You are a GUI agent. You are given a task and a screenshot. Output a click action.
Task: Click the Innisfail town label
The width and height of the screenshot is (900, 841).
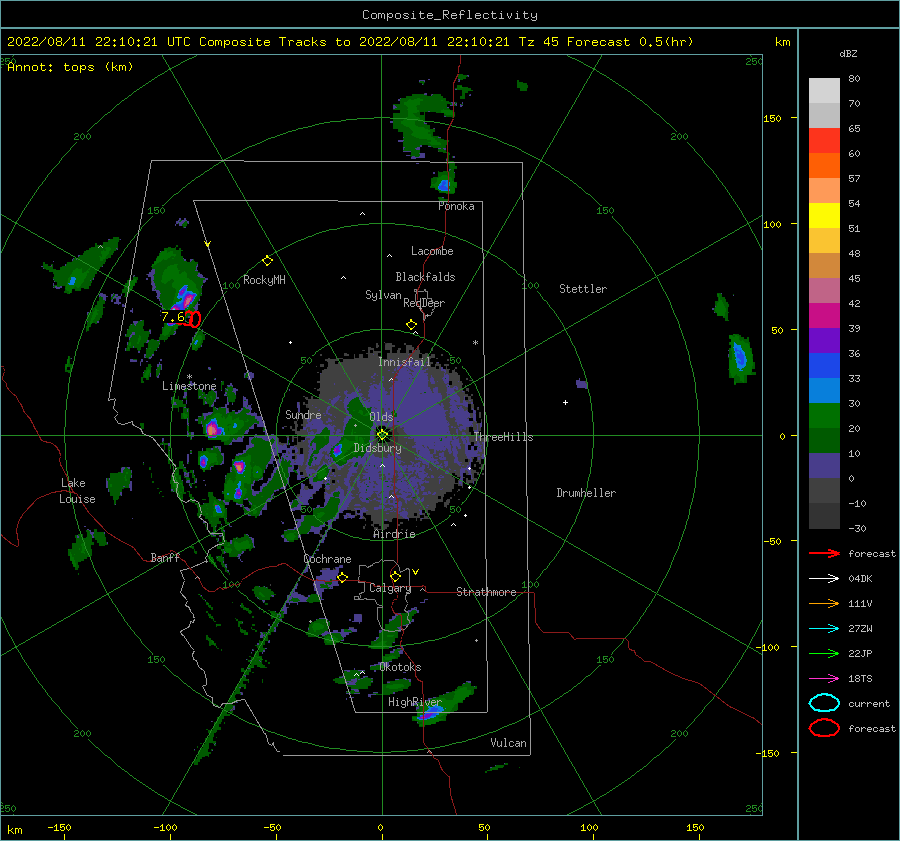(404, 362)
